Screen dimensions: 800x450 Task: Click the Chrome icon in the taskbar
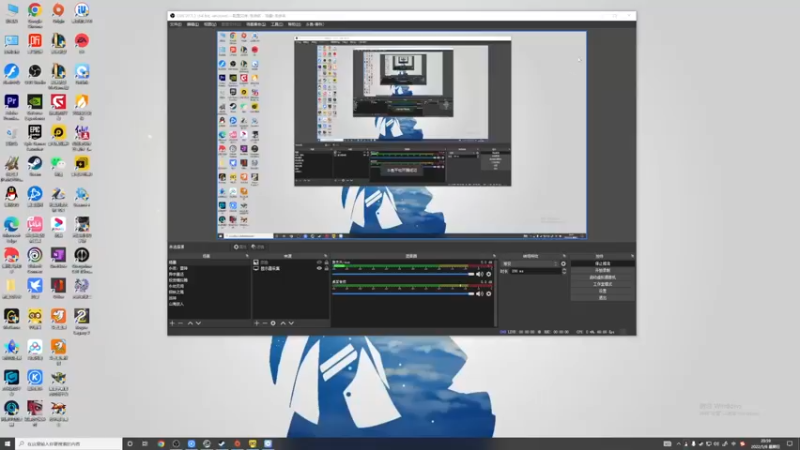(x=161, y=444)
